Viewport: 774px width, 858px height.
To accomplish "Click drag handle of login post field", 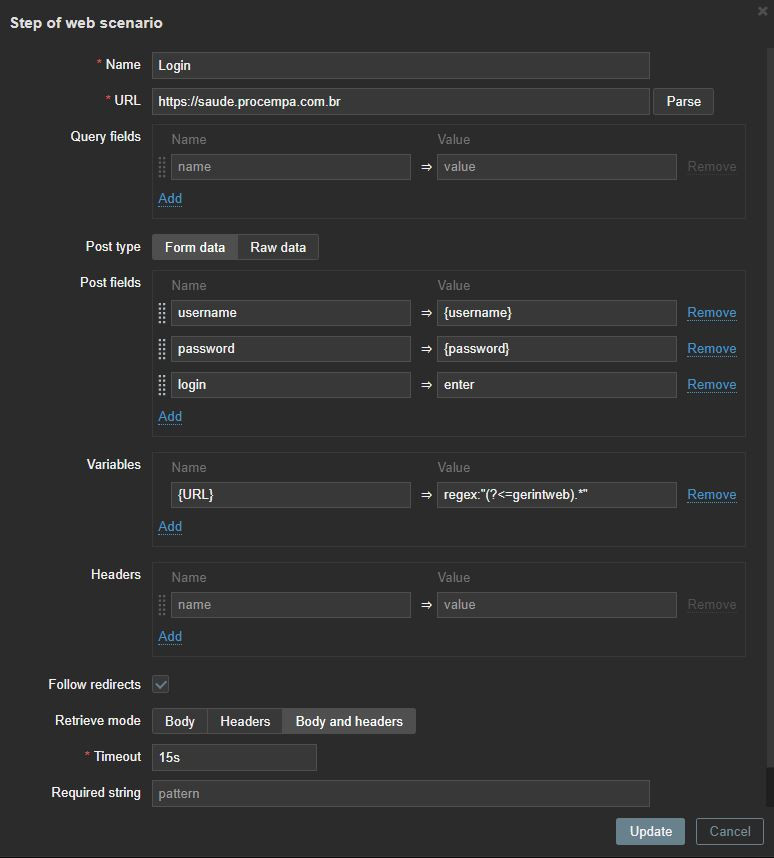I will (162, 385).
